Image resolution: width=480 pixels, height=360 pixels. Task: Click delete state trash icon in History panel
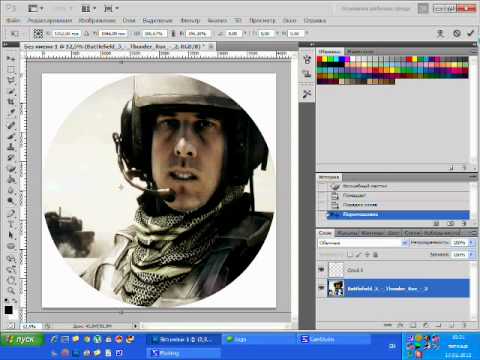(x=464, y=223)
